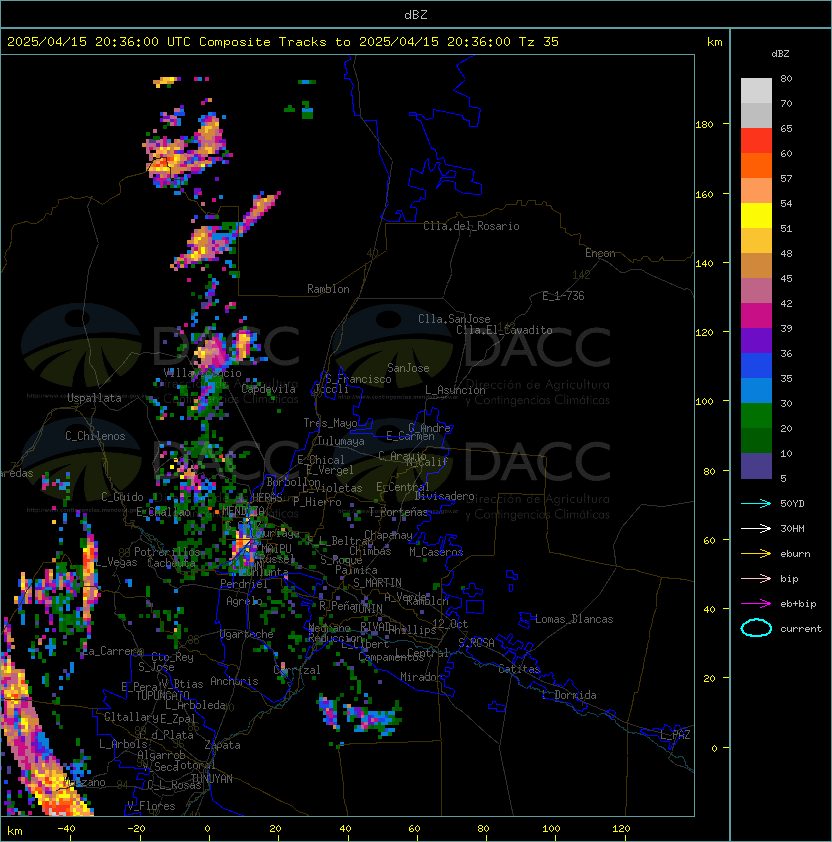832x842 pixels.
Task: Click the -20 tick on the horizontal axis
Action: pos(136,829)
